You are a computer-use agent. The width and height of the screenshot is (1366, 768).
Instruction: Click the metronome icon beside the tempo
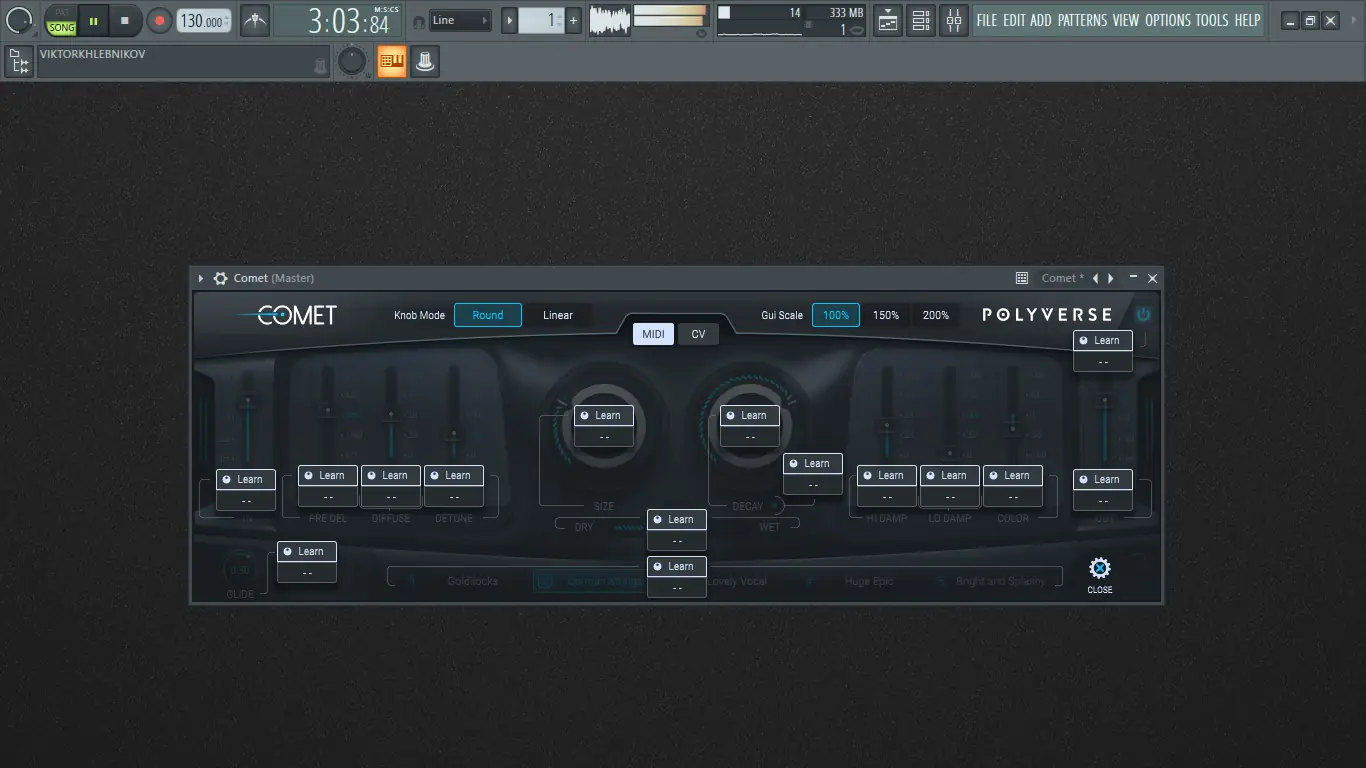pyautogui.click(x=255, y=20)
